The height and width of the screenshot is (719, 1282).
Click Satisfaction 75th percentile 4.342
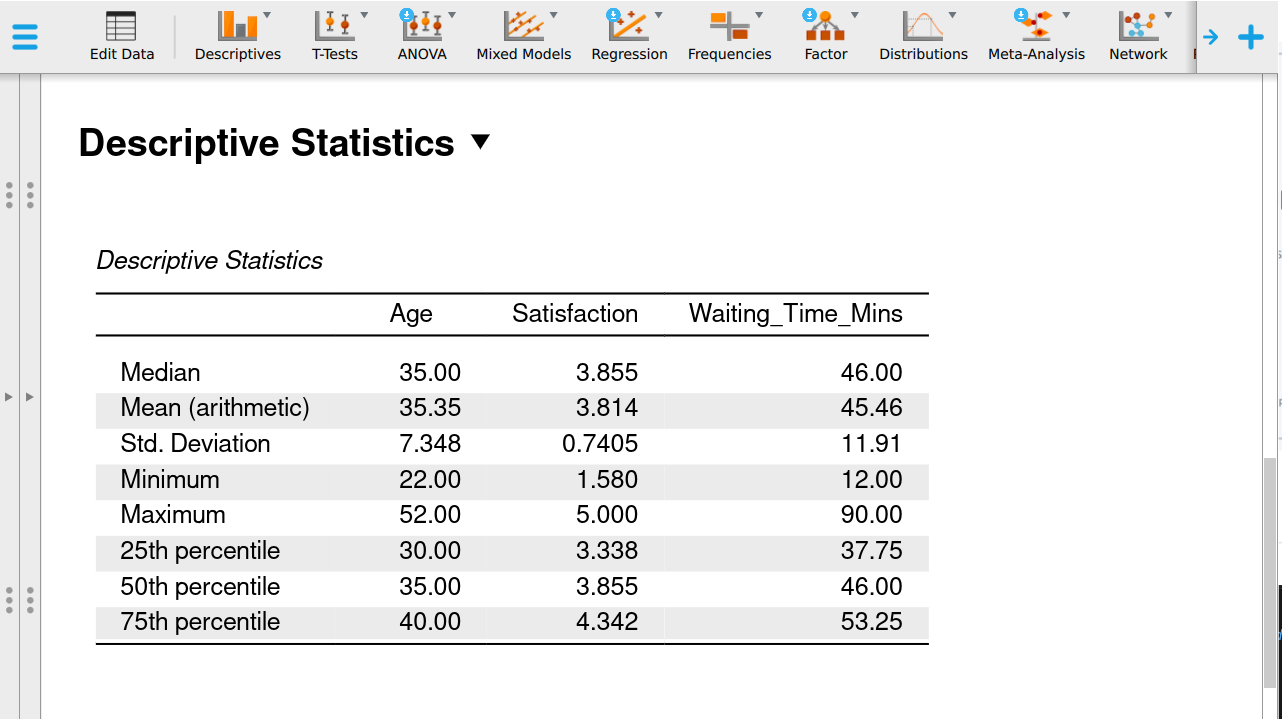point(607,622)
